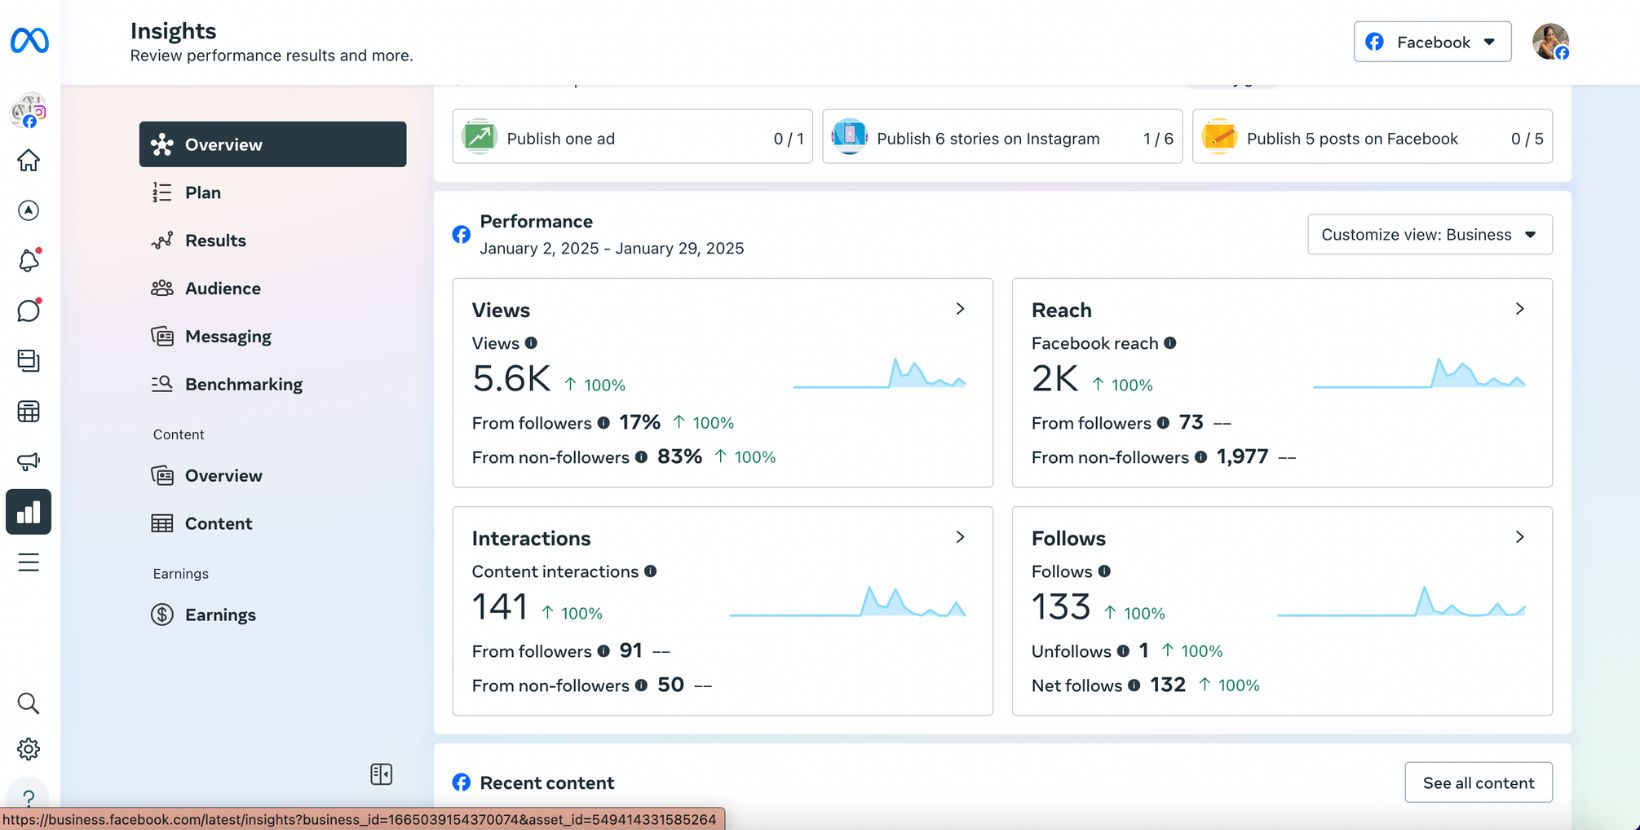The height and width of the screenshot is (830, 1640).
Task: Click See all content button
Action: (x=1478, y=783)
